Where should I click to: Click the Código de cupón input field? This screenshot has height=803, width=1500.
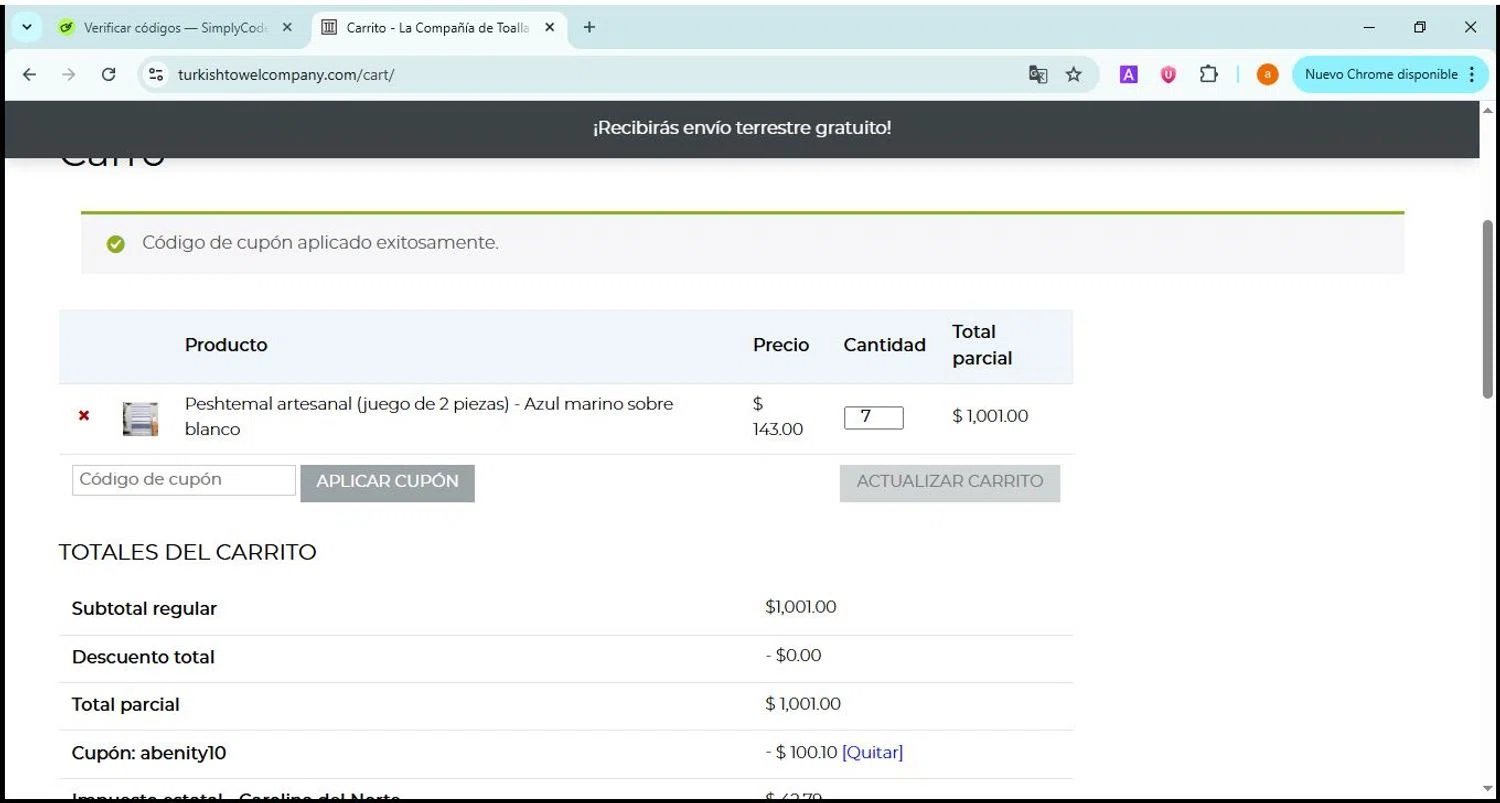pyautogui.click(x=184, y=480)
